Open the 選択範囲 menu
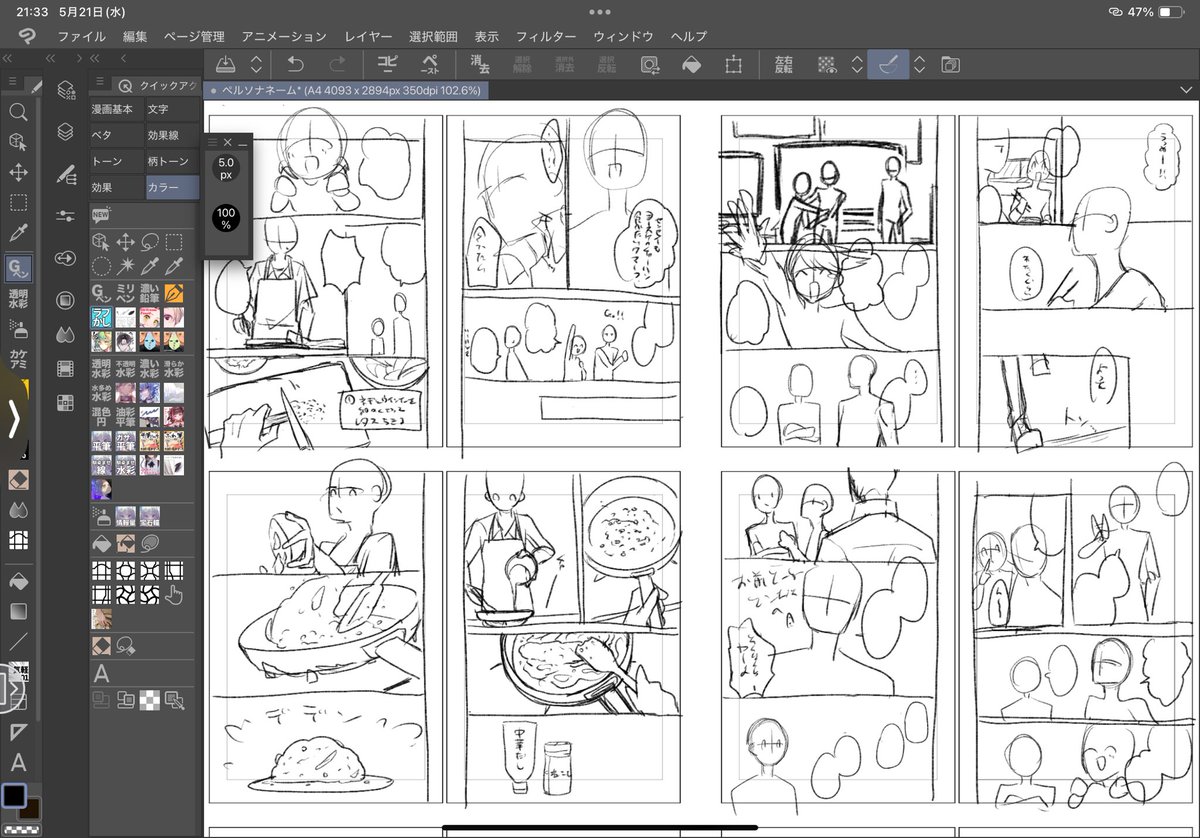The height and width of the screenshot is (838, 1200). [x=434, y=36]
